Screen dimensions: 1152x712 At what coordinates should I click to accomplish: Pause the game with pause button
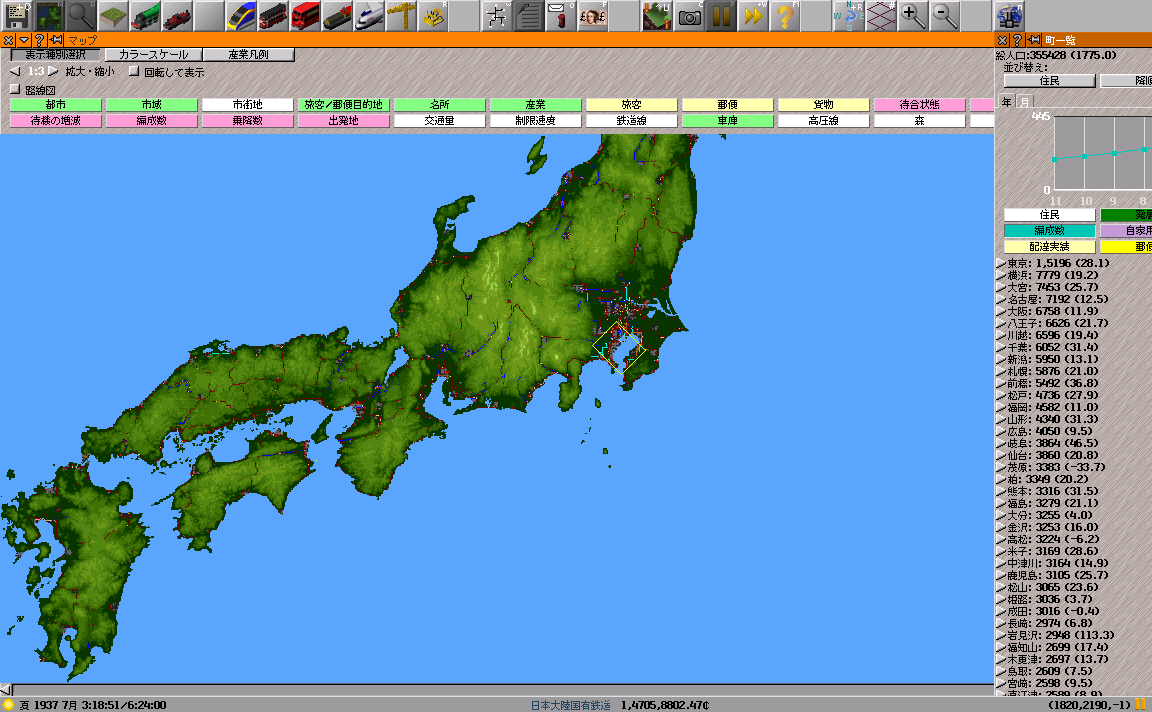(721, 15)
